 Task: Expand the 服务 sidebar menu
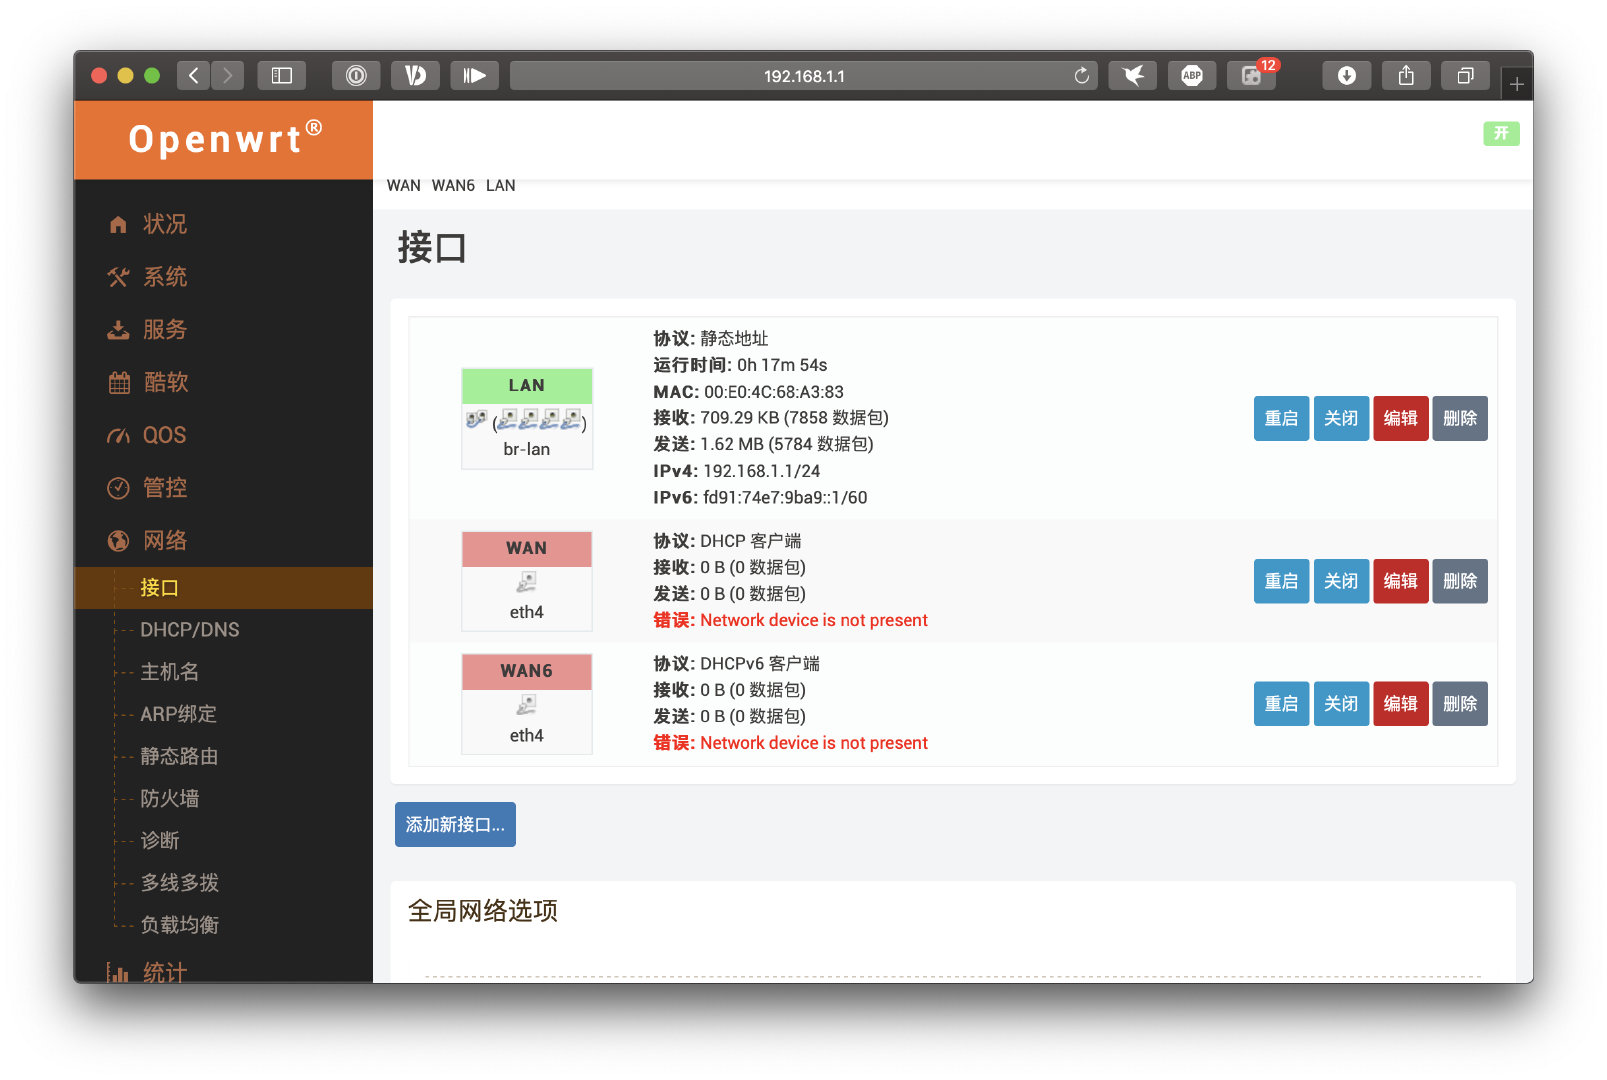pyautogui.click(x=165, y=330)
